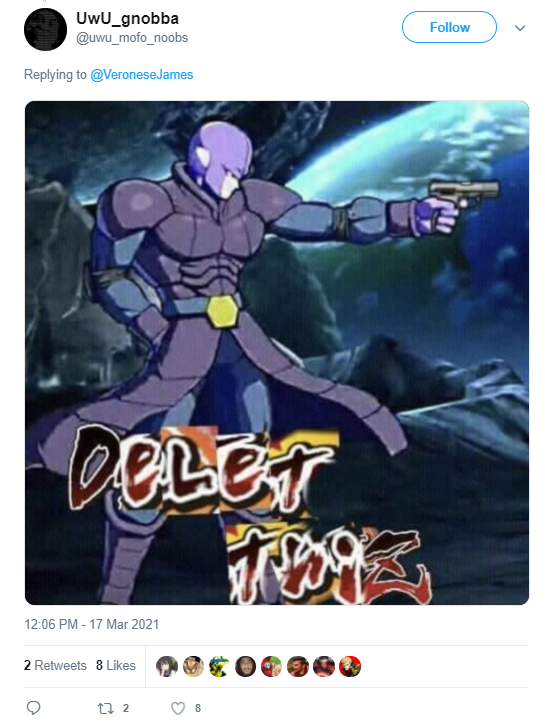Image resolution: width=545 pixels, height=724 pixels.
Task: Follow the UwU_gnobba account
Action: [449, 27]
